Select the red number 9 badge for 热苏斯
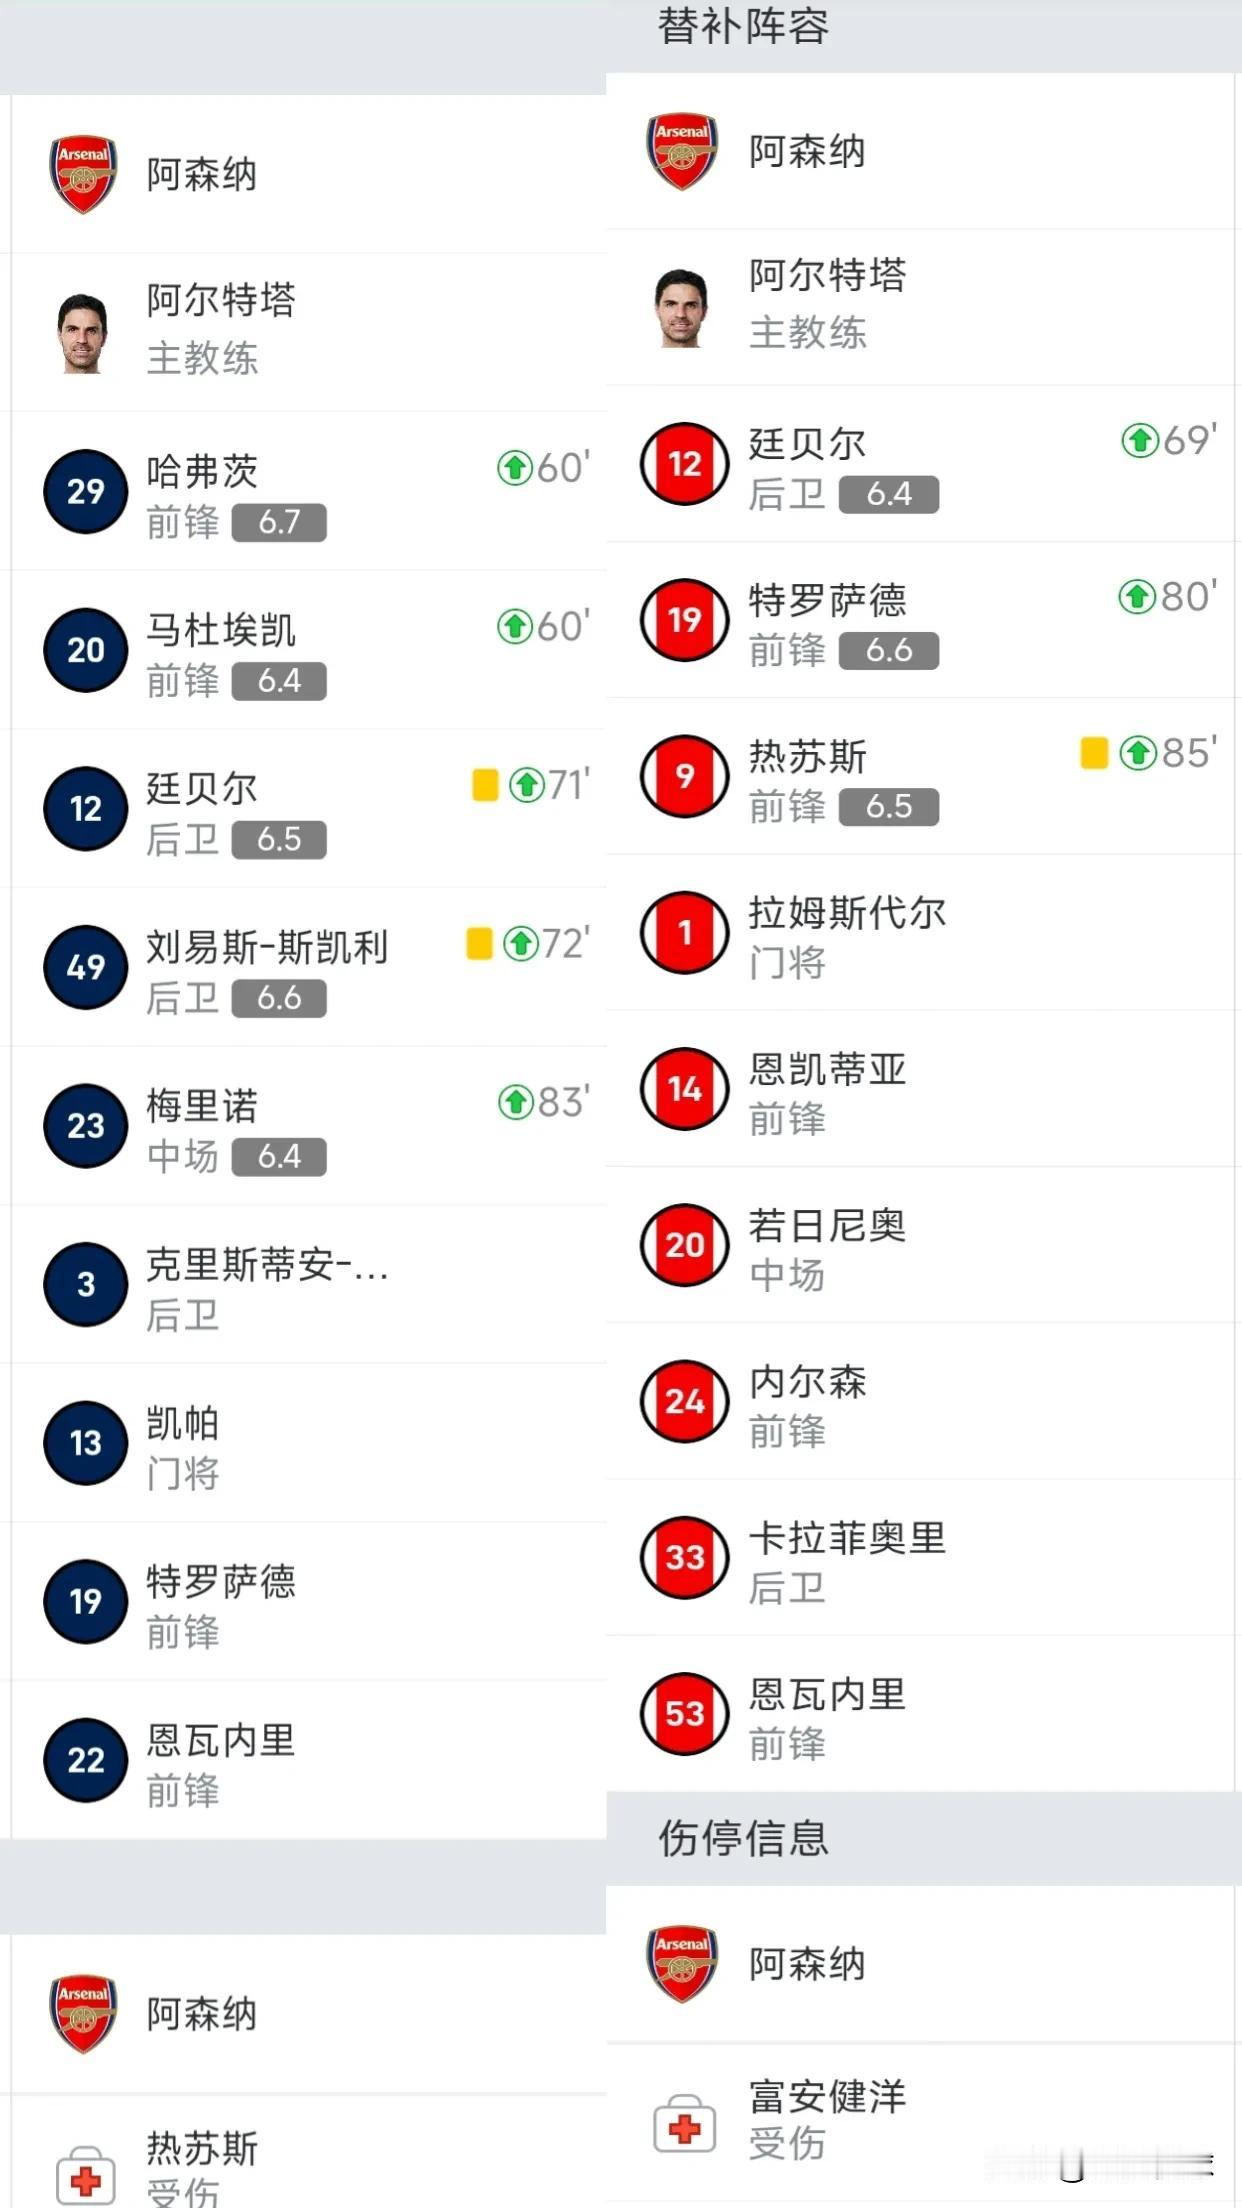The width and height of the screenshot is (1242, 2208). pyautogui.click(x=685, y=776)
